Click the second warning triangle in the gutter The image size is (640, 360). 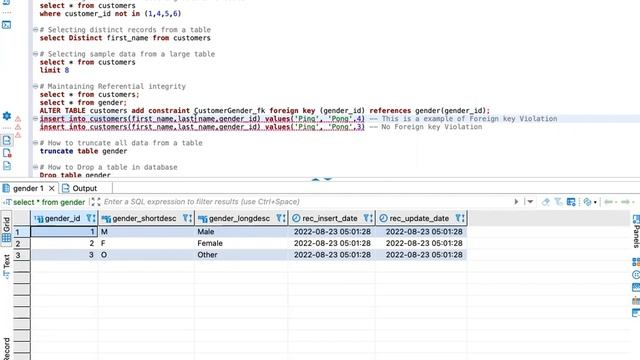tap(18, 127)
